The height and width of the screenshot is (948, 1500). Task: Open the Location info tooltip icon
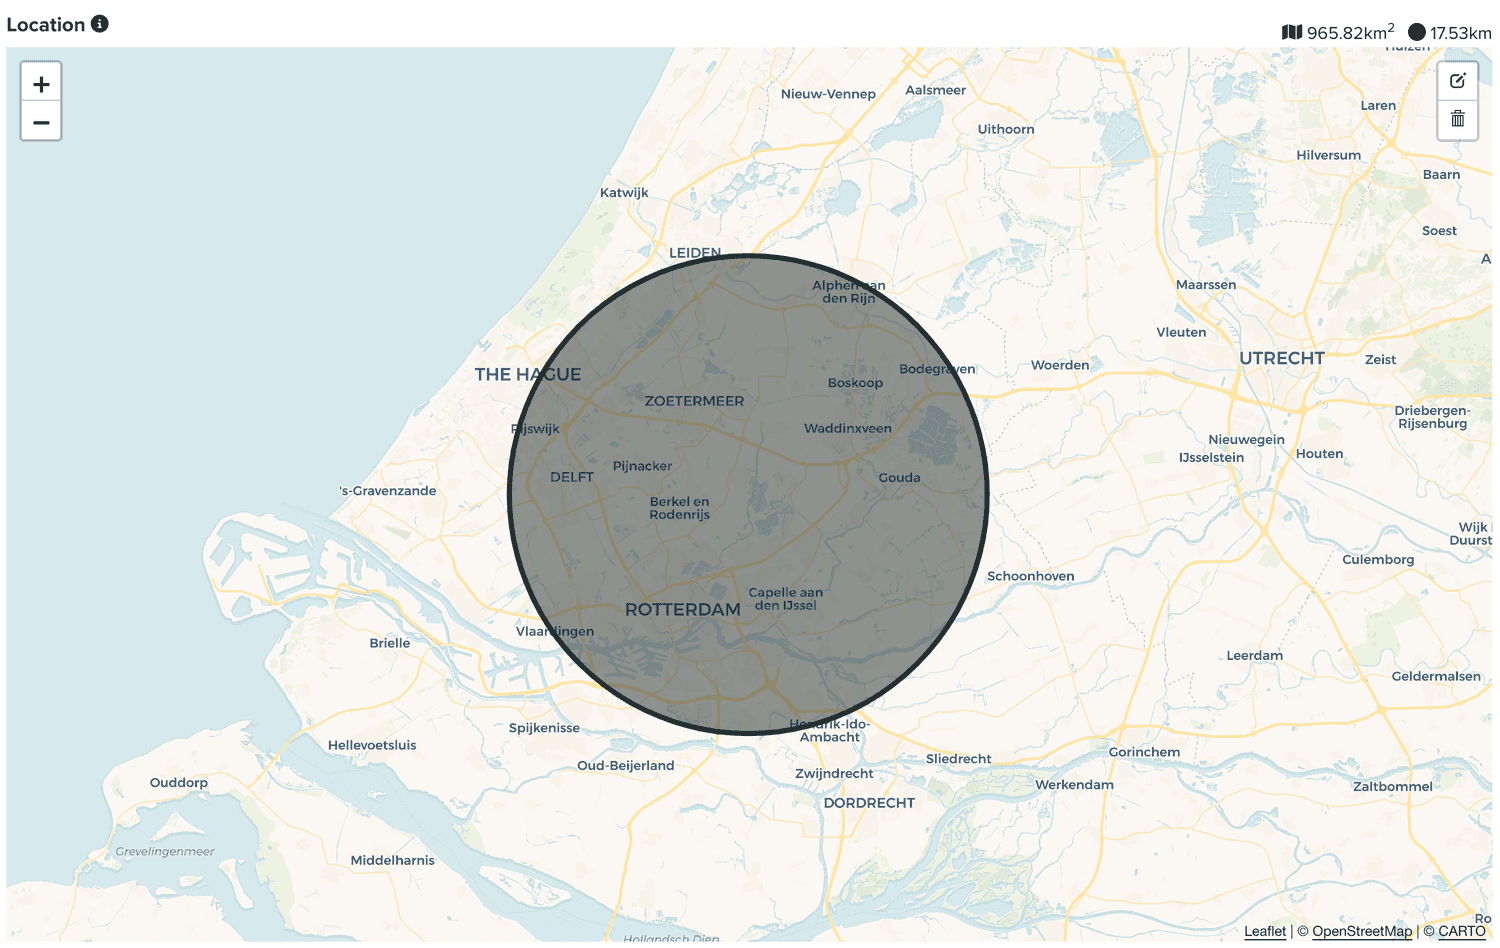pos(100,24)
